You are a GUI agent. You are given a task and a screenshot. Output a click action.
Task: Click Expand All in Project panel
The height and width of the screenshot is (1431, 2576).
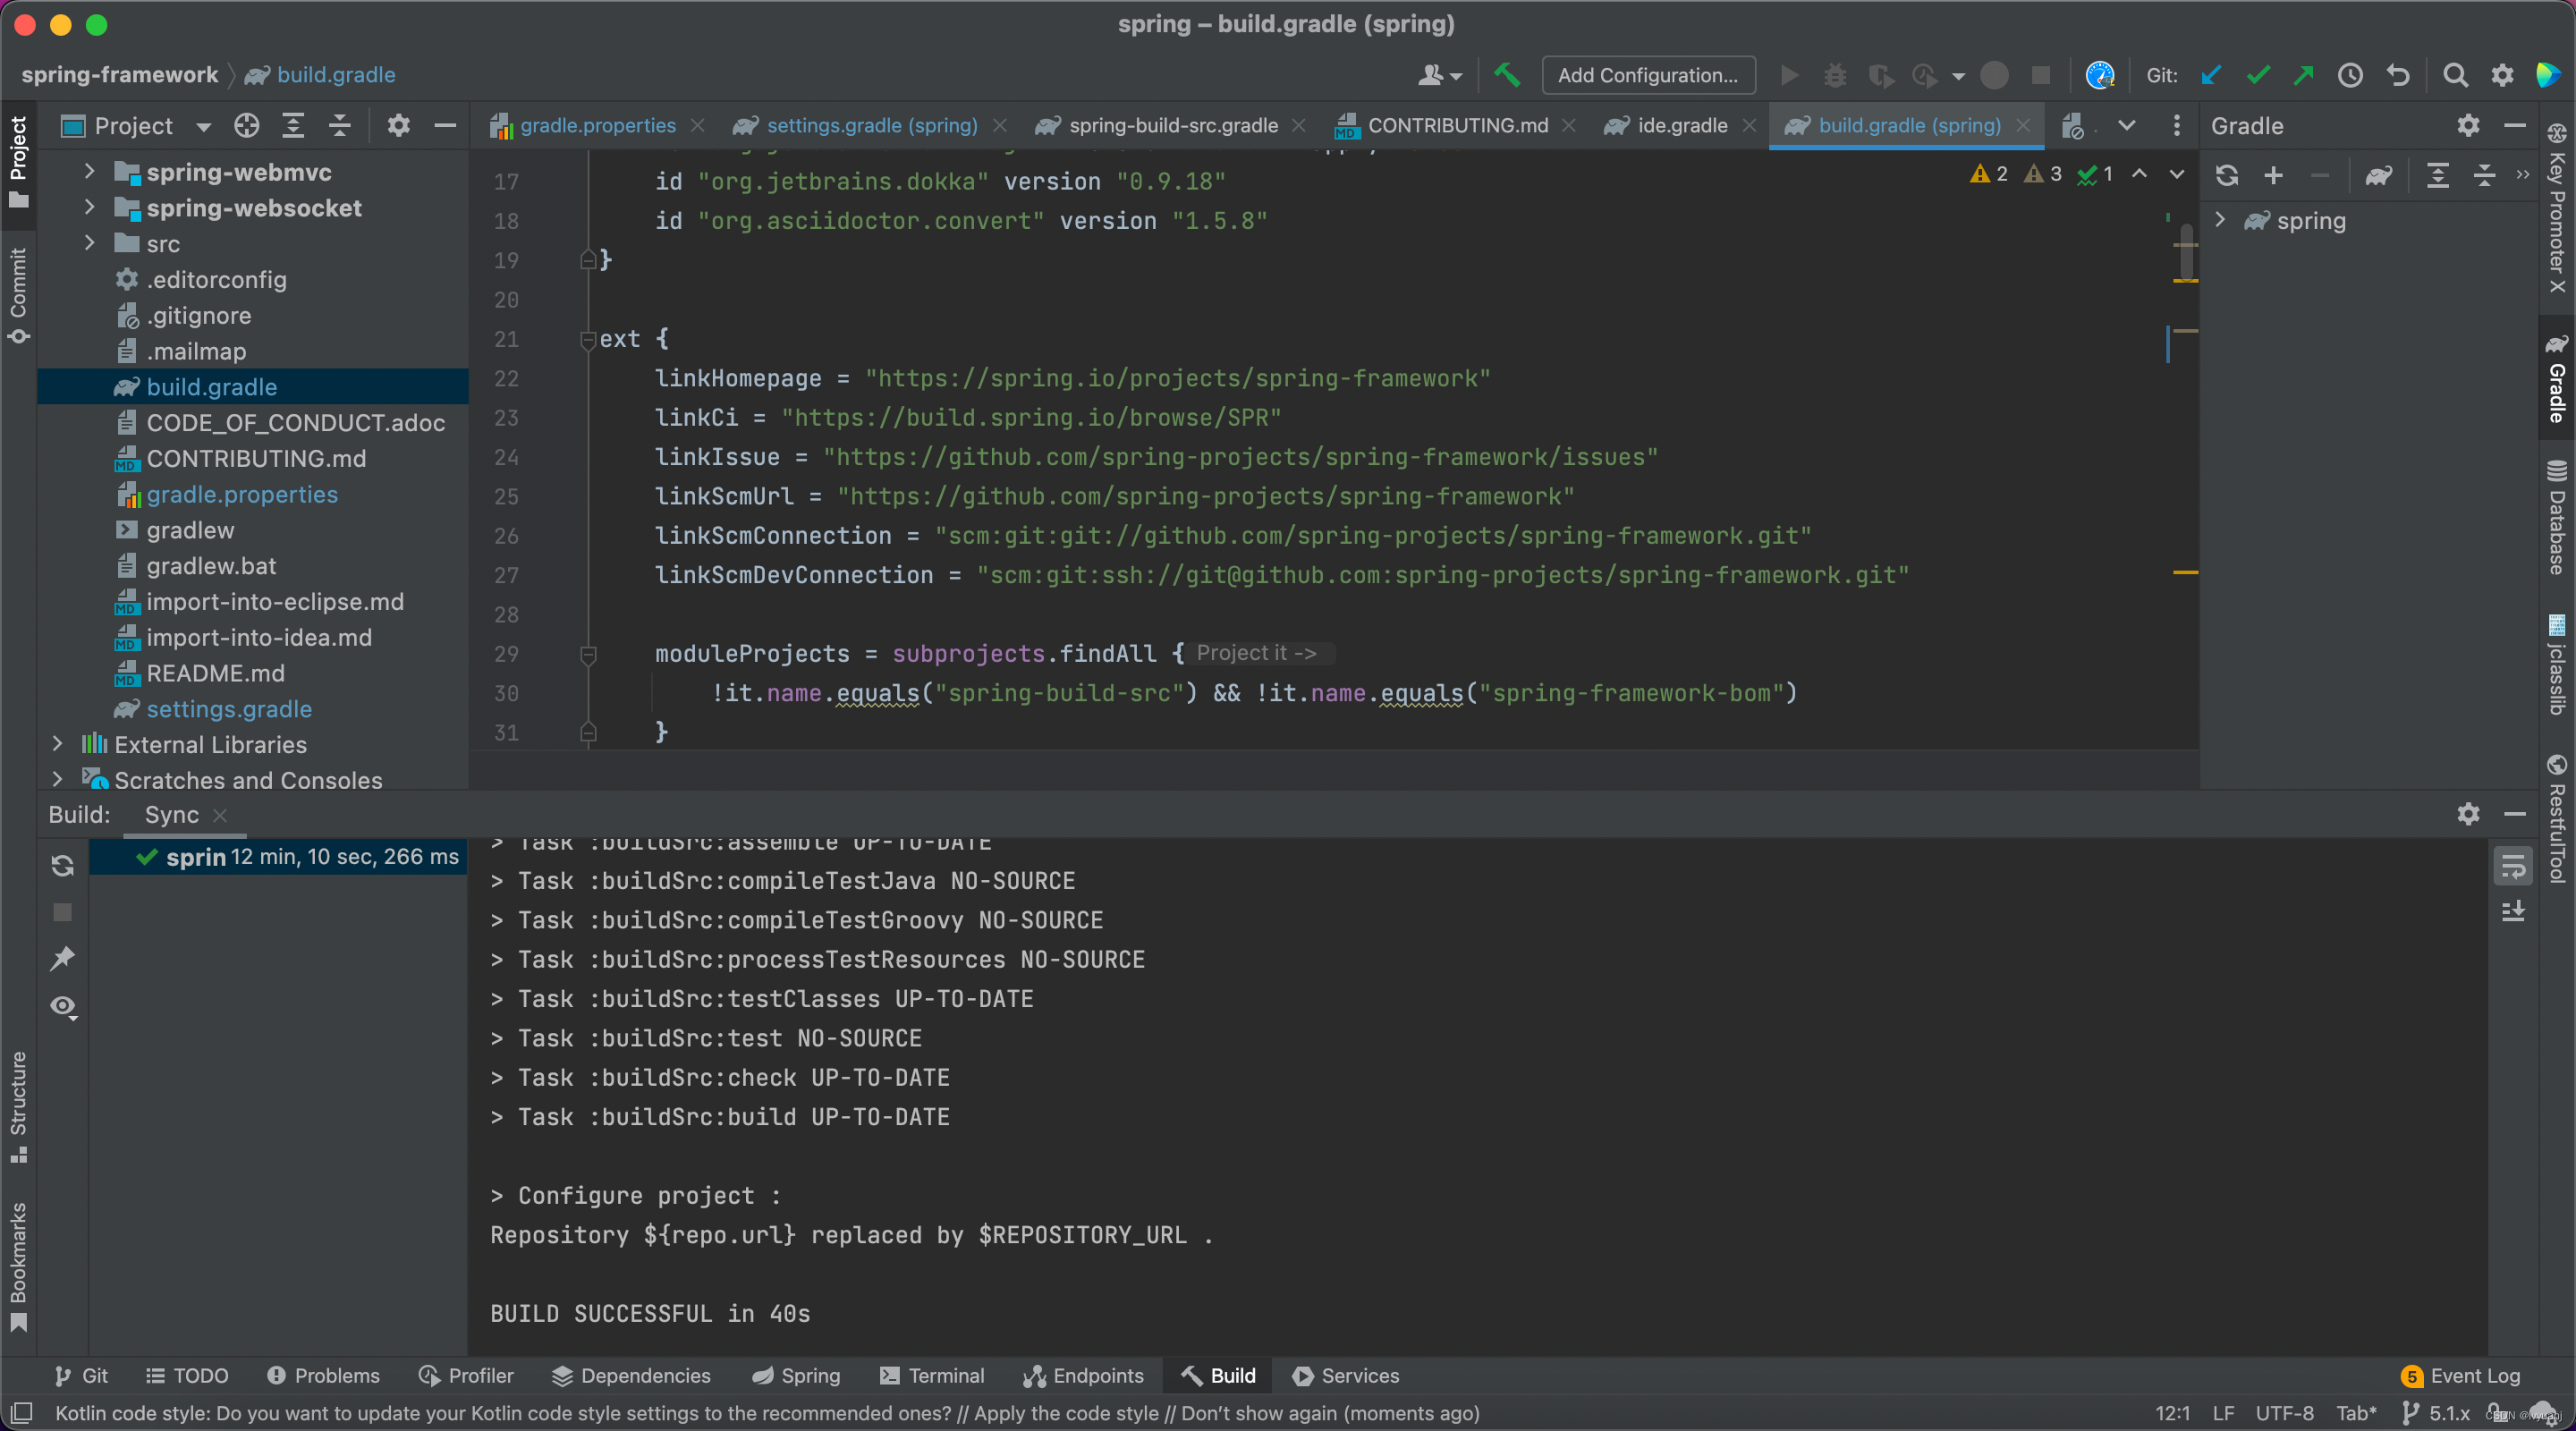pyautogui.click(x=293, y=125)
